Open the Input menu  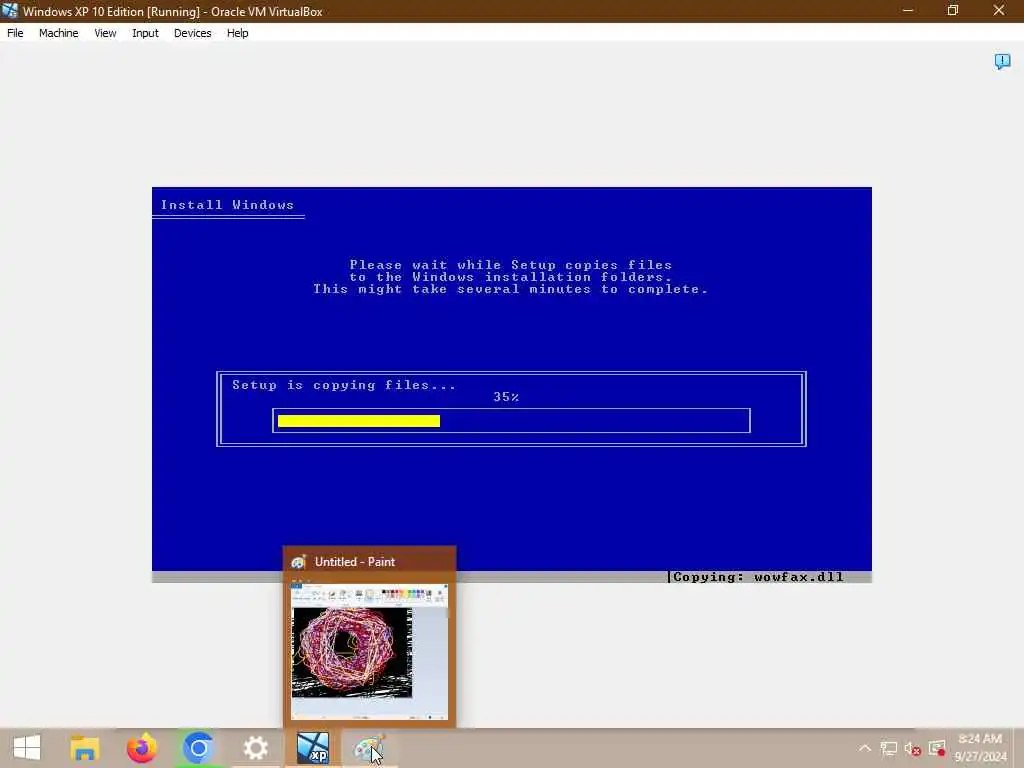click(x=145, y=33)
